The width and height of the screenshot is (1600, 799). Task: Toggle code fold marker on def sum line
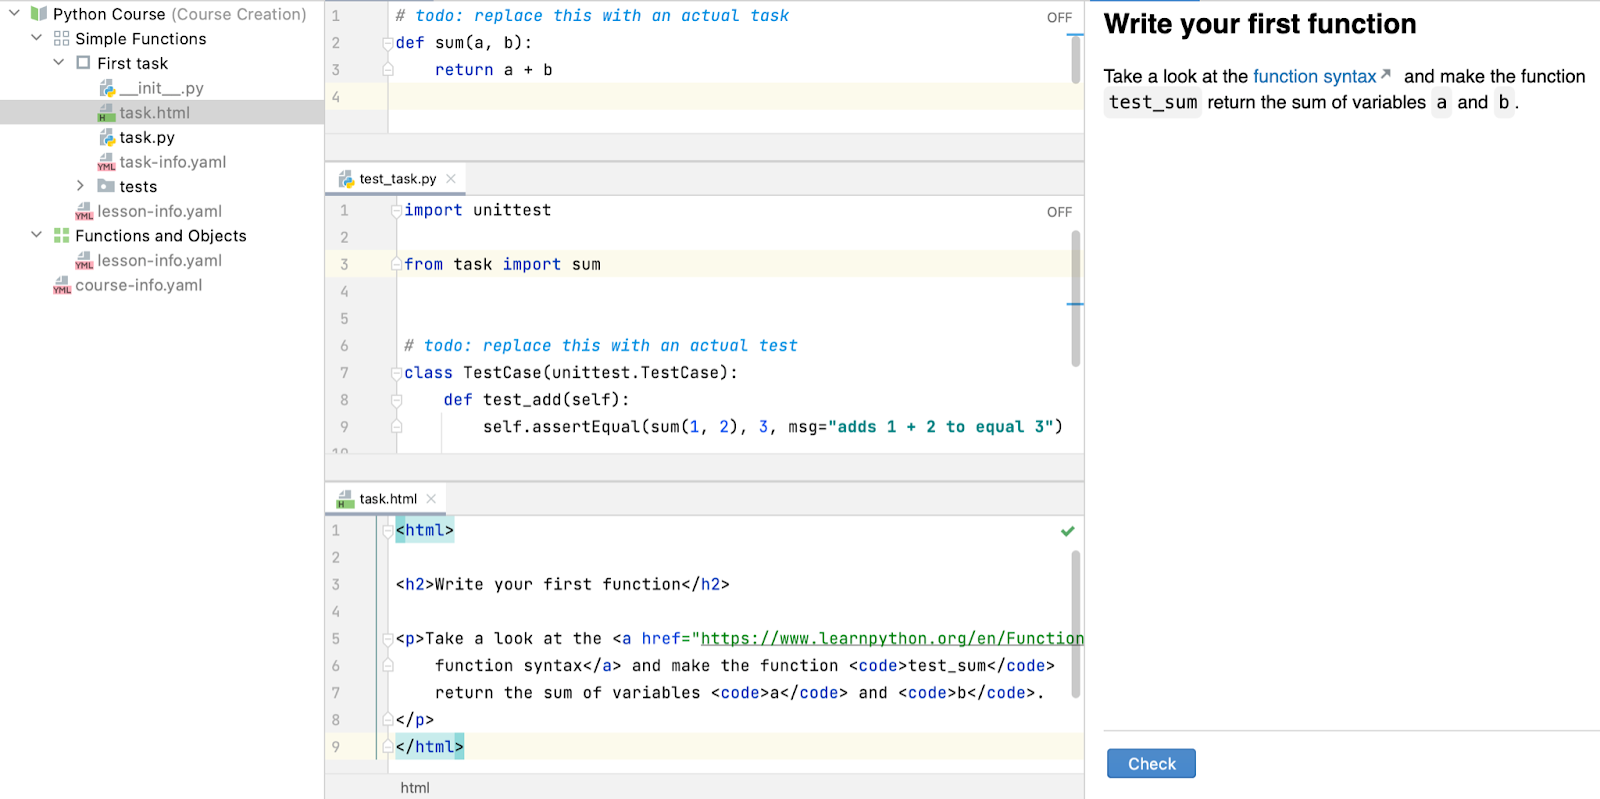tap(388, 43)
